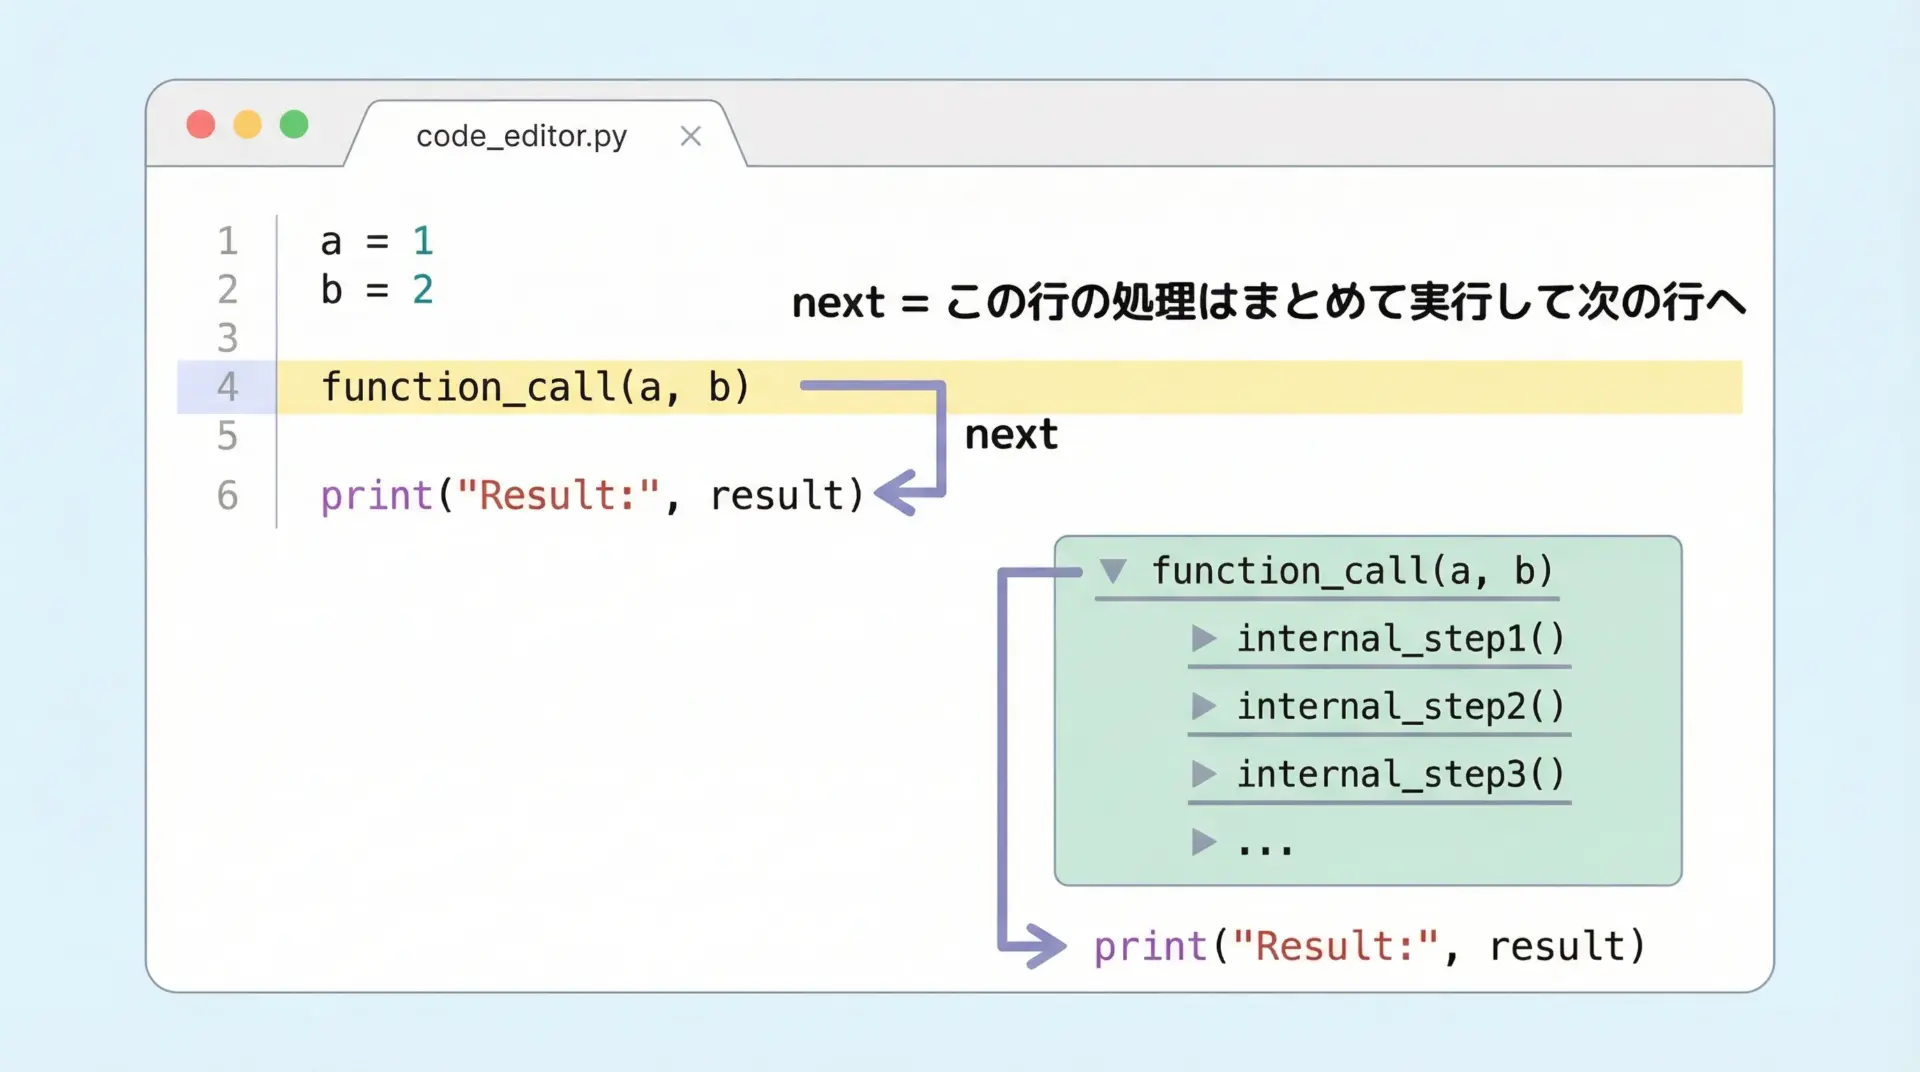Click the 'next' label beside the arrow
This screenshot has width=1920, height=1072.
[x=1010, y=435]
